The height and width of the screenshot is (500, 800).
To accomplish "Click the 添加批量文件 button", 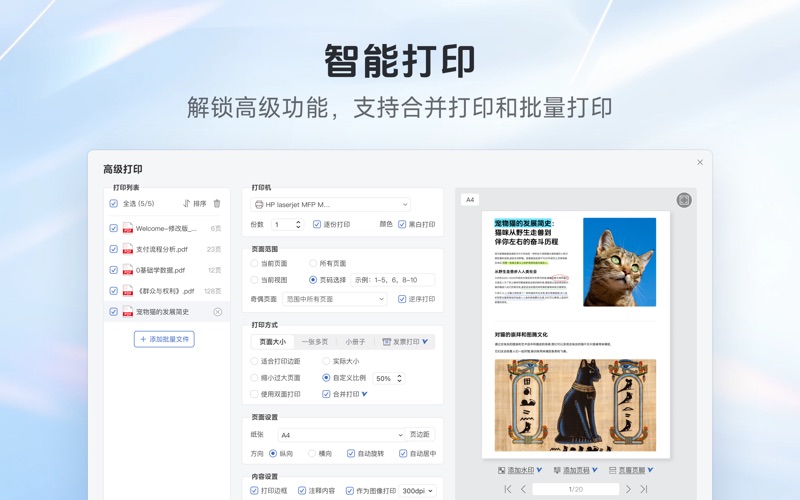I will [164, 339].
